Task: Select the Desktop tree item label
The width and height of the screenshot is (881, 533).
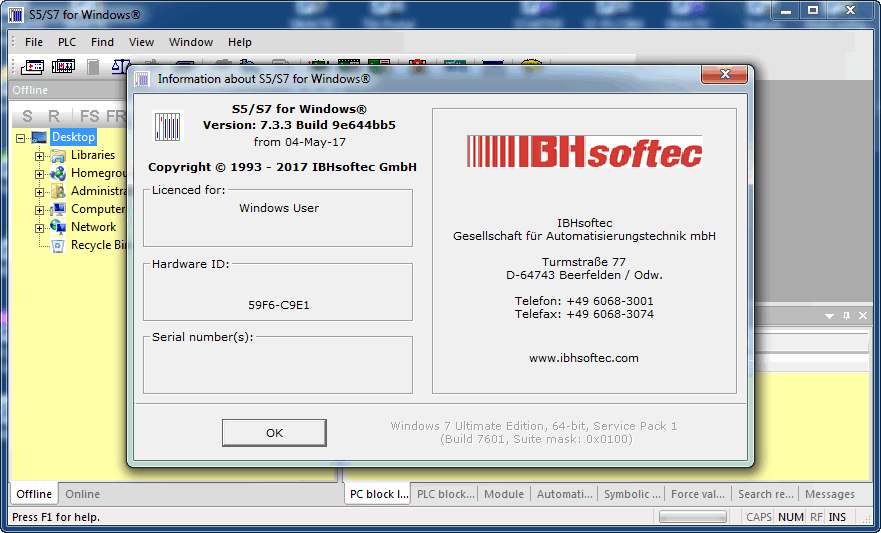Action: (74, 137)
